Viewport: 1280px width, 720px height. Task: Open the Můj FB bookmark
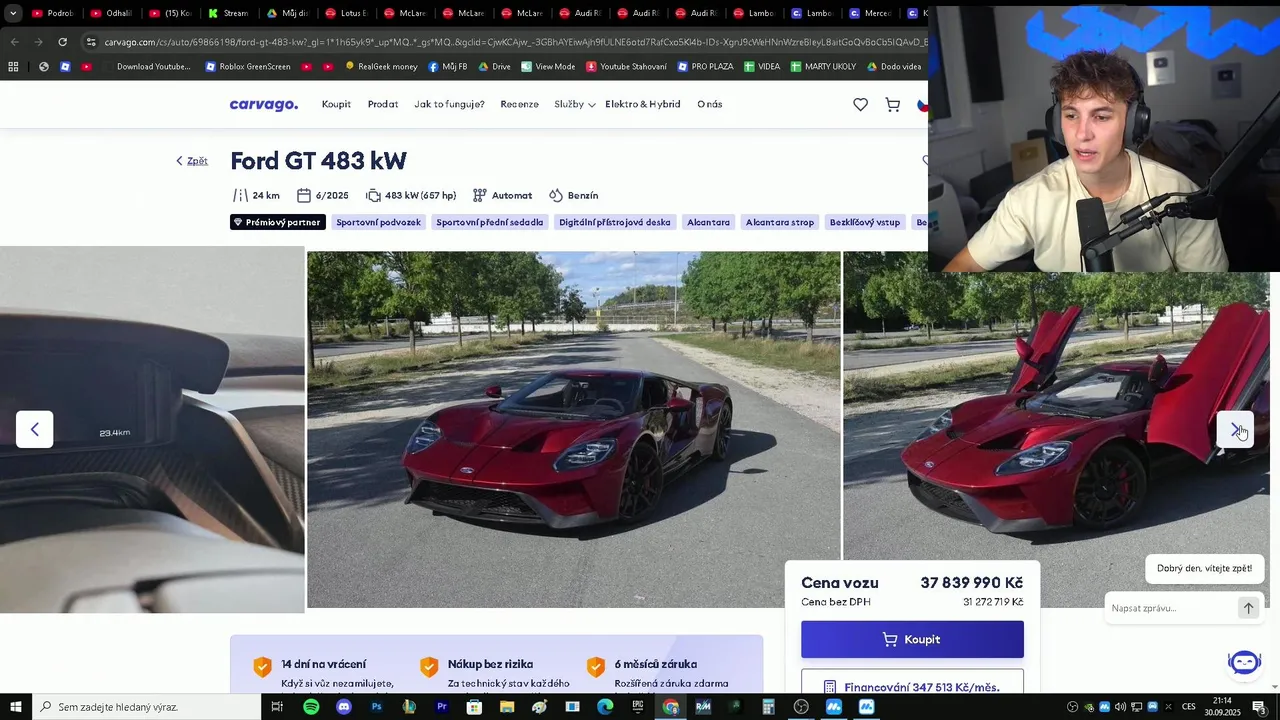click(x=447, y=67)
